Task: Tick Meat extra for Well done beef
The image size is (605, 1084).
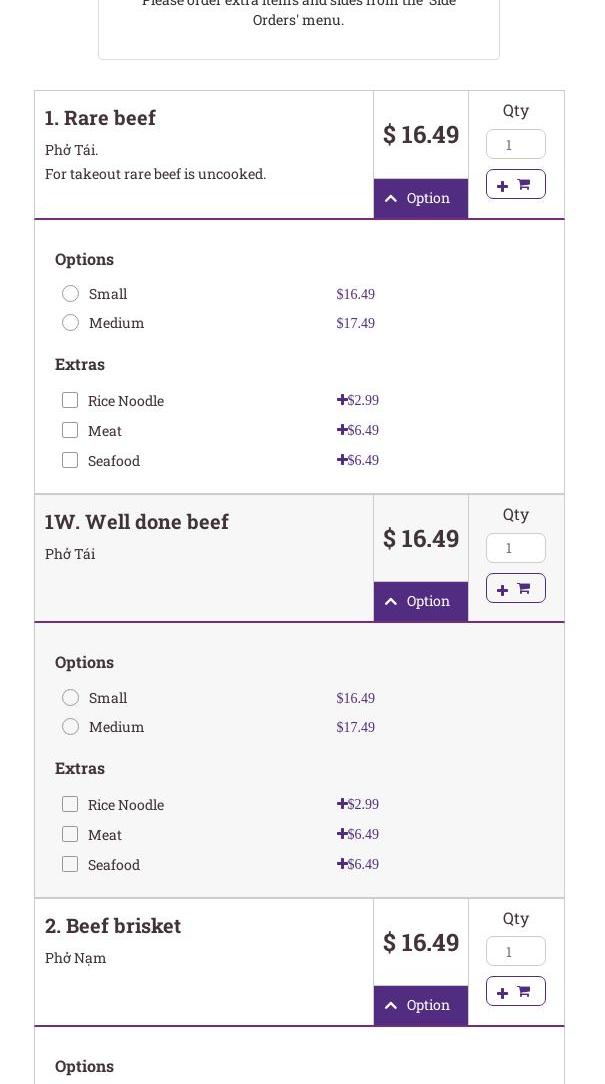Action: [x=70, y=834]
